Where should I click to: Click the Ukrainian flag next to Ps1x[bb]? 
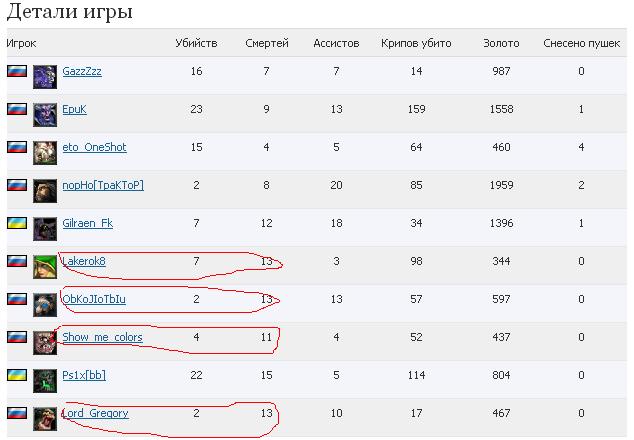[17, 375]
